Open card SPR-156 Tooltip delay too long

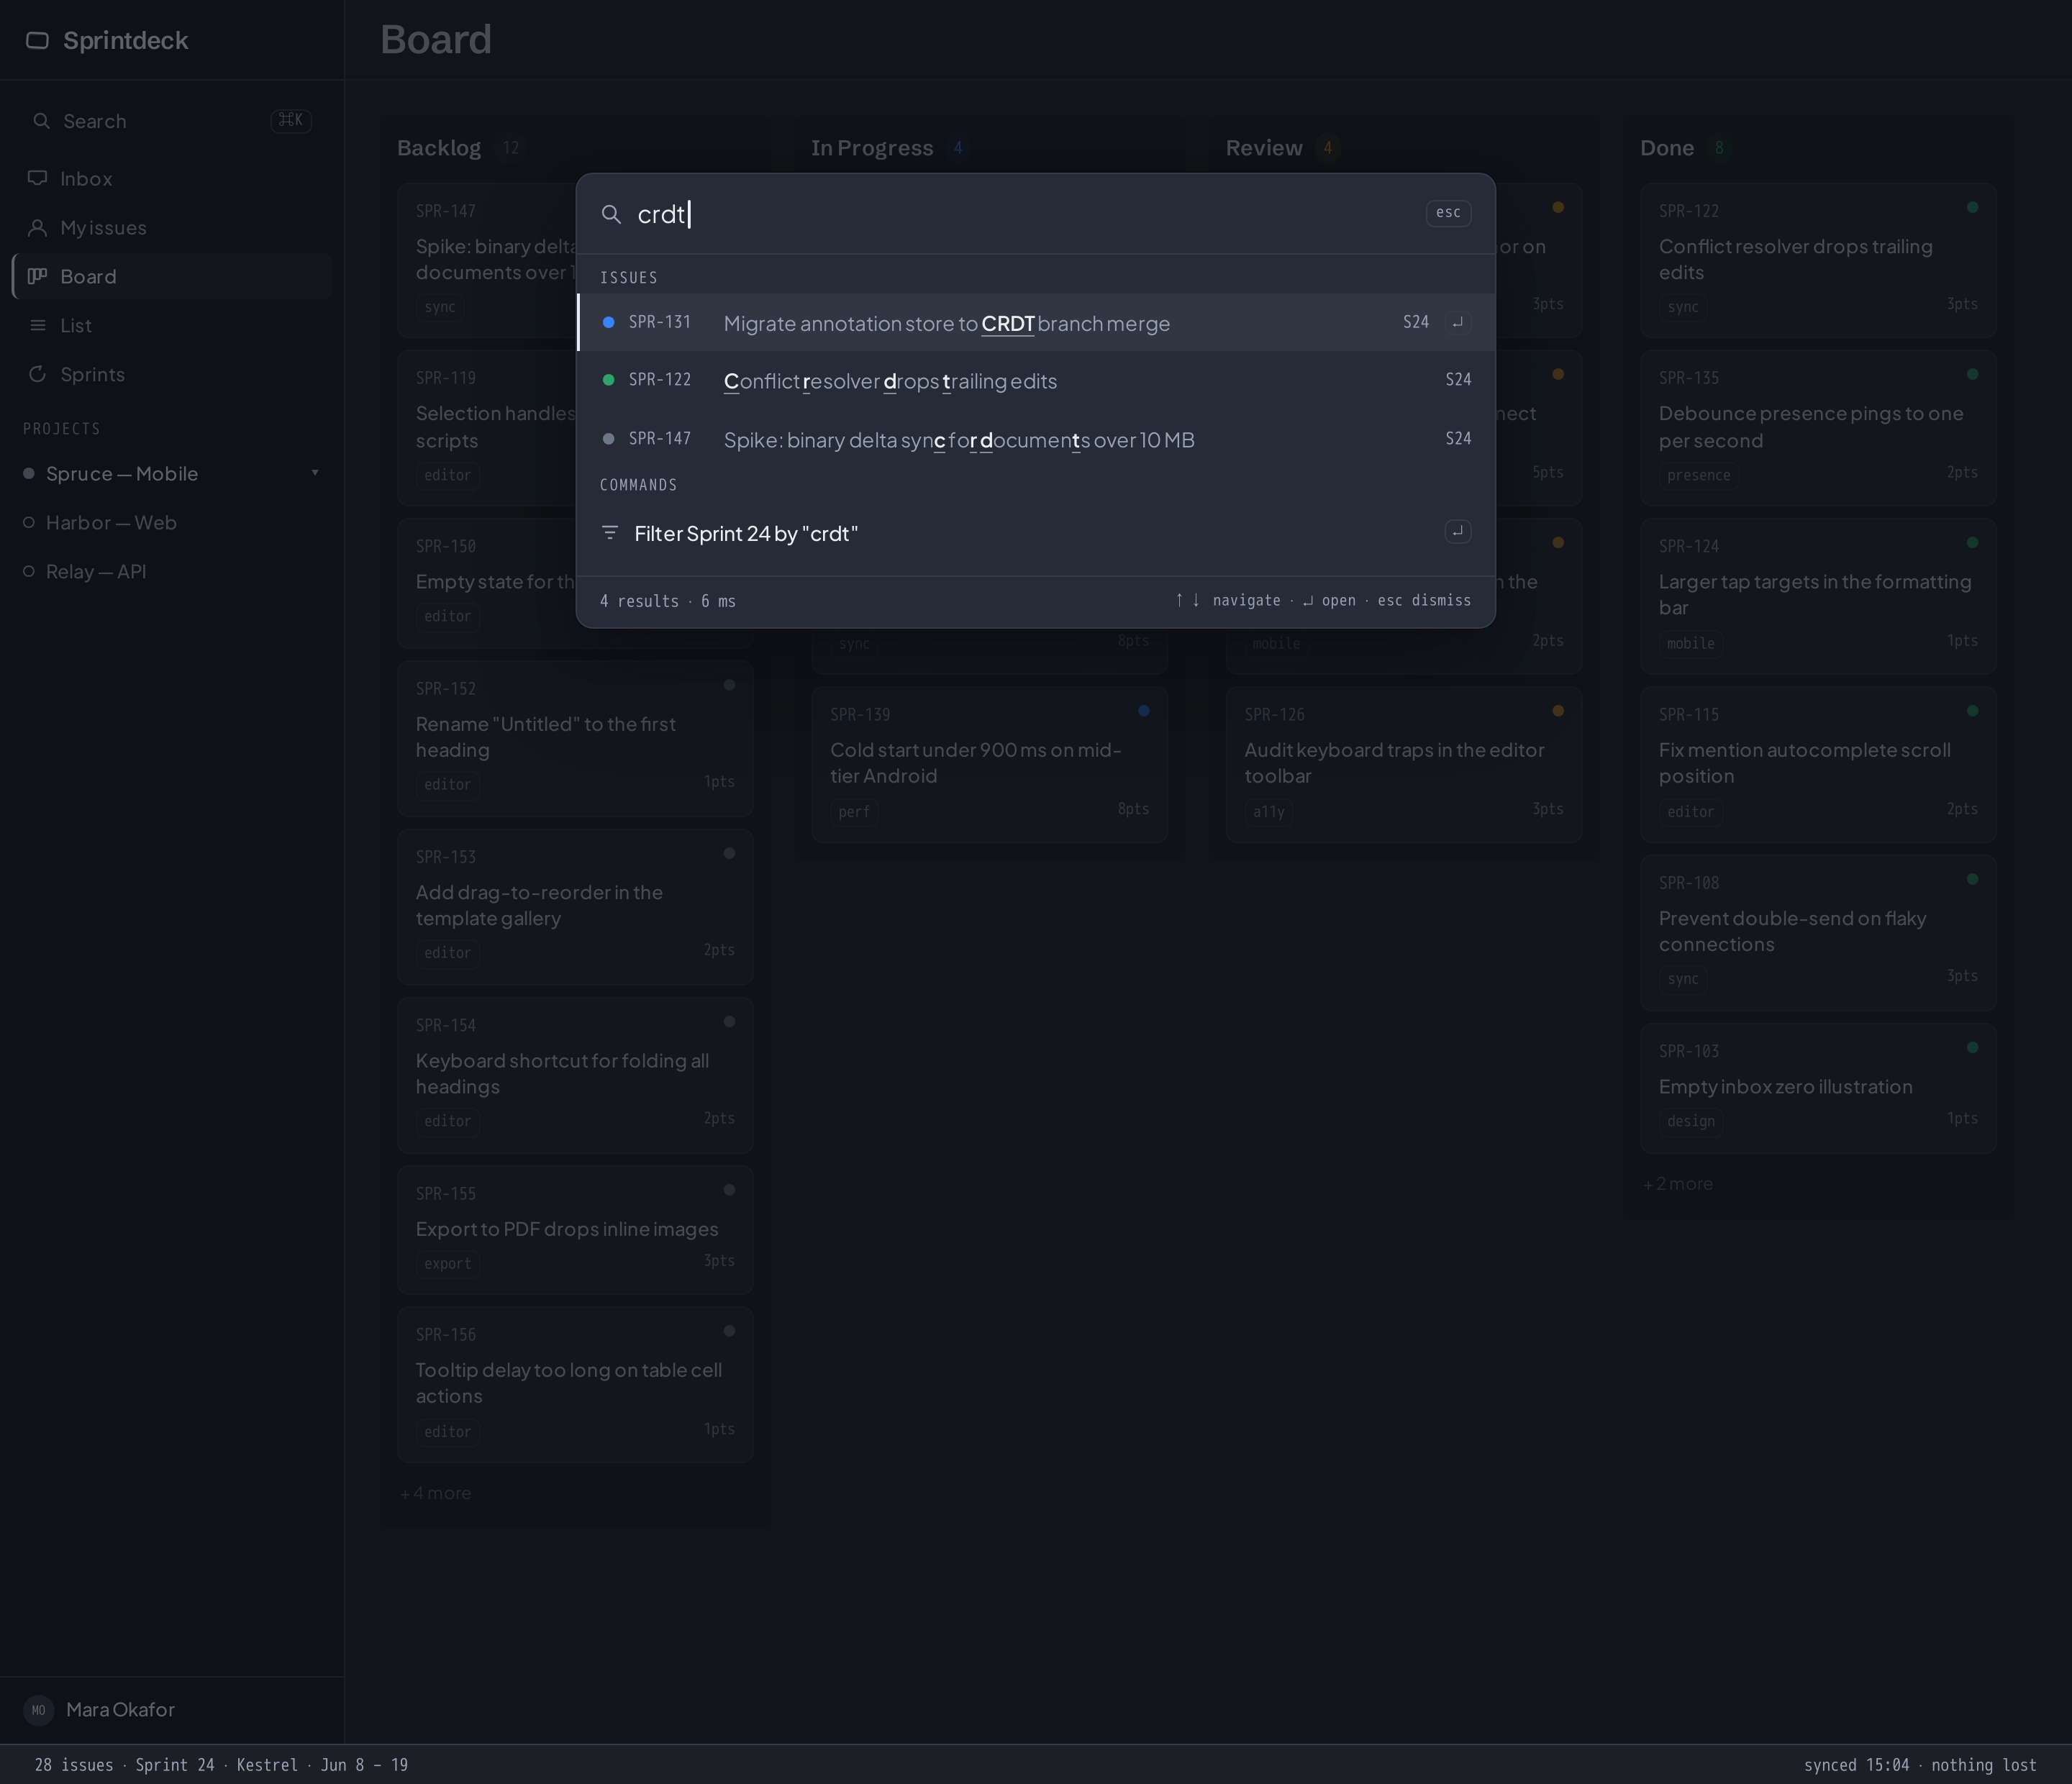coord(575,1385)
